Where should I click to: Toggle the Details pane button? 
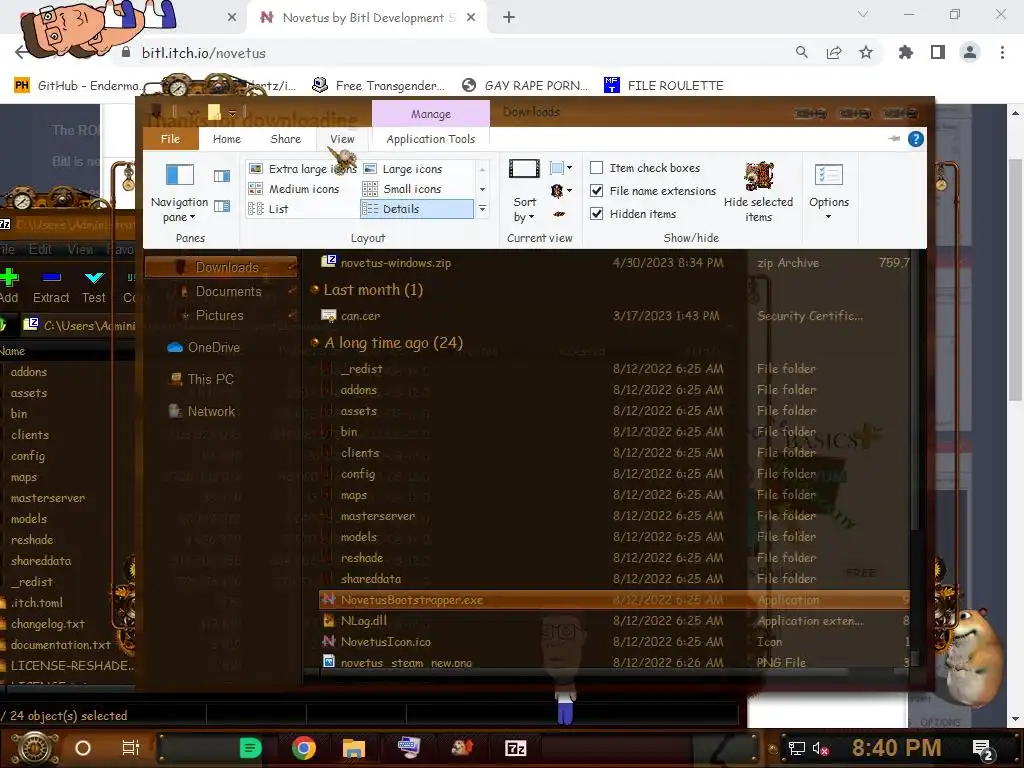coord(222,206)
